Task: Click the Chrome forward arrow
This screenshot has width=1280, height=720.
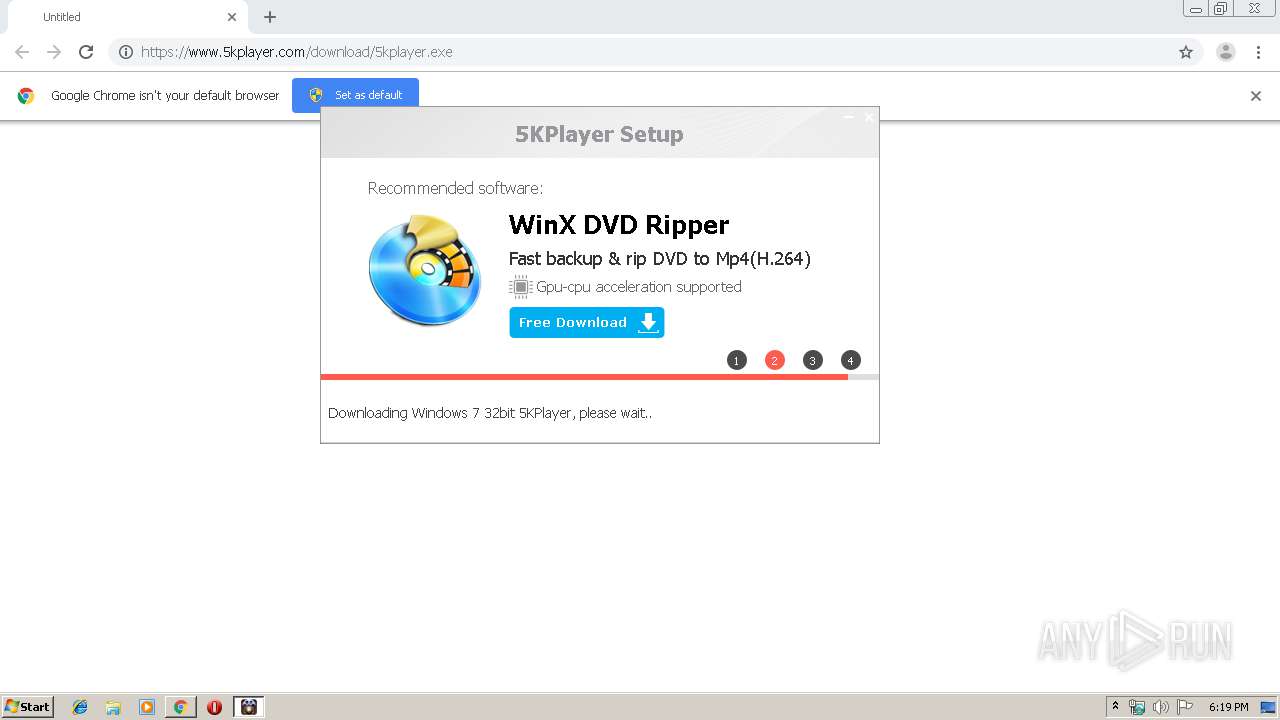Action: [x=54, y=52]
